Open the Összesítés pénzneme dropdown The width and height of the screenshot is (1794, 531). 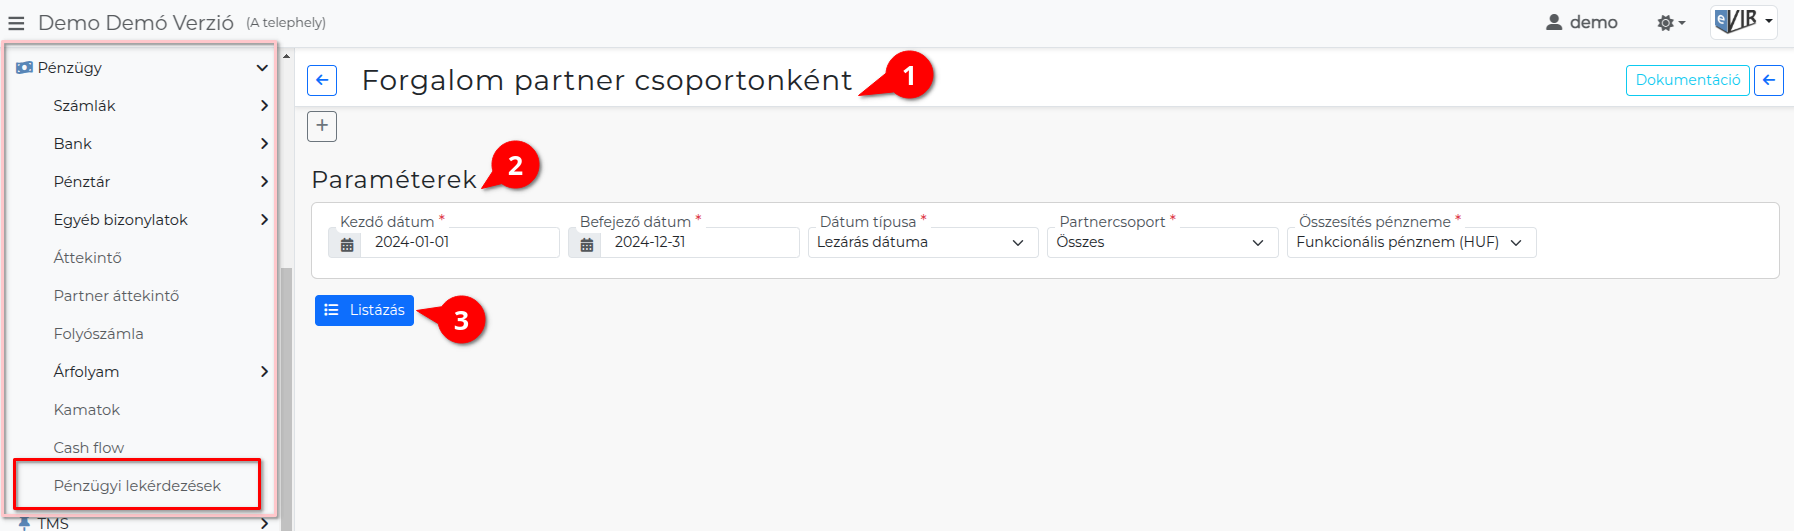tap(1411, 242)
